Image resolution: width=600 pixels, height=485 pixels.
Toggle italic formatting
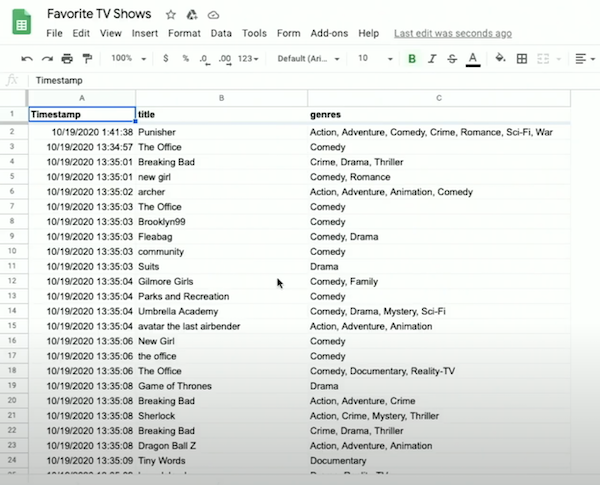pos(432,59)
